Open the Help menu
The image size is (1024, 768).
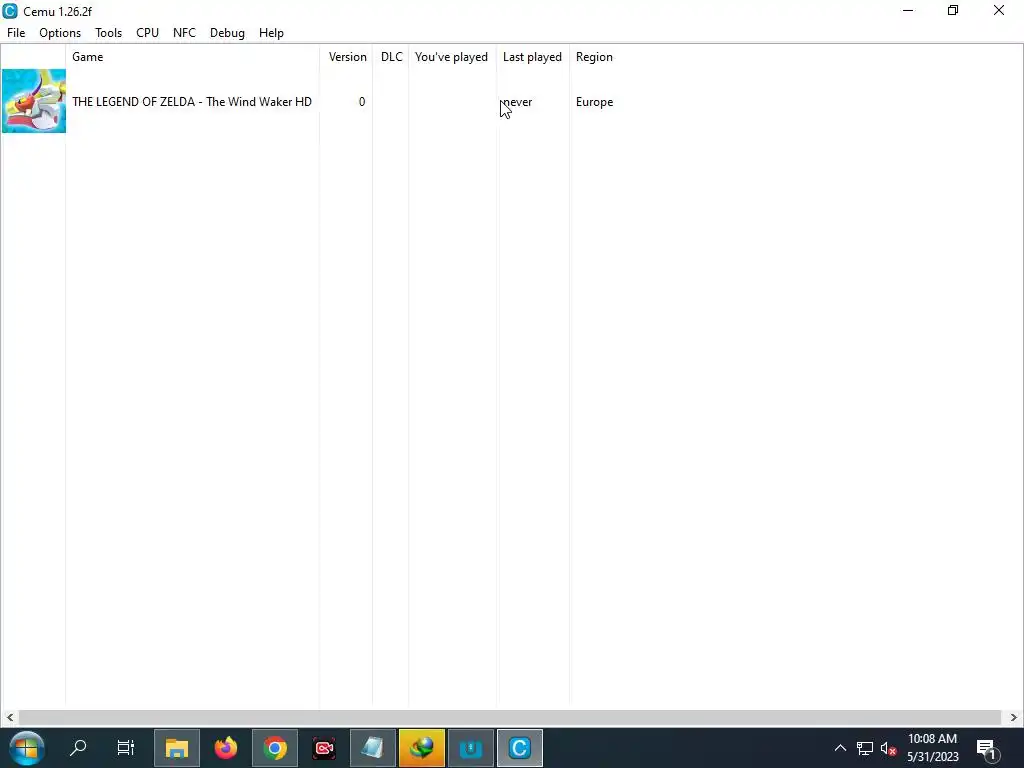coord(271,33)
